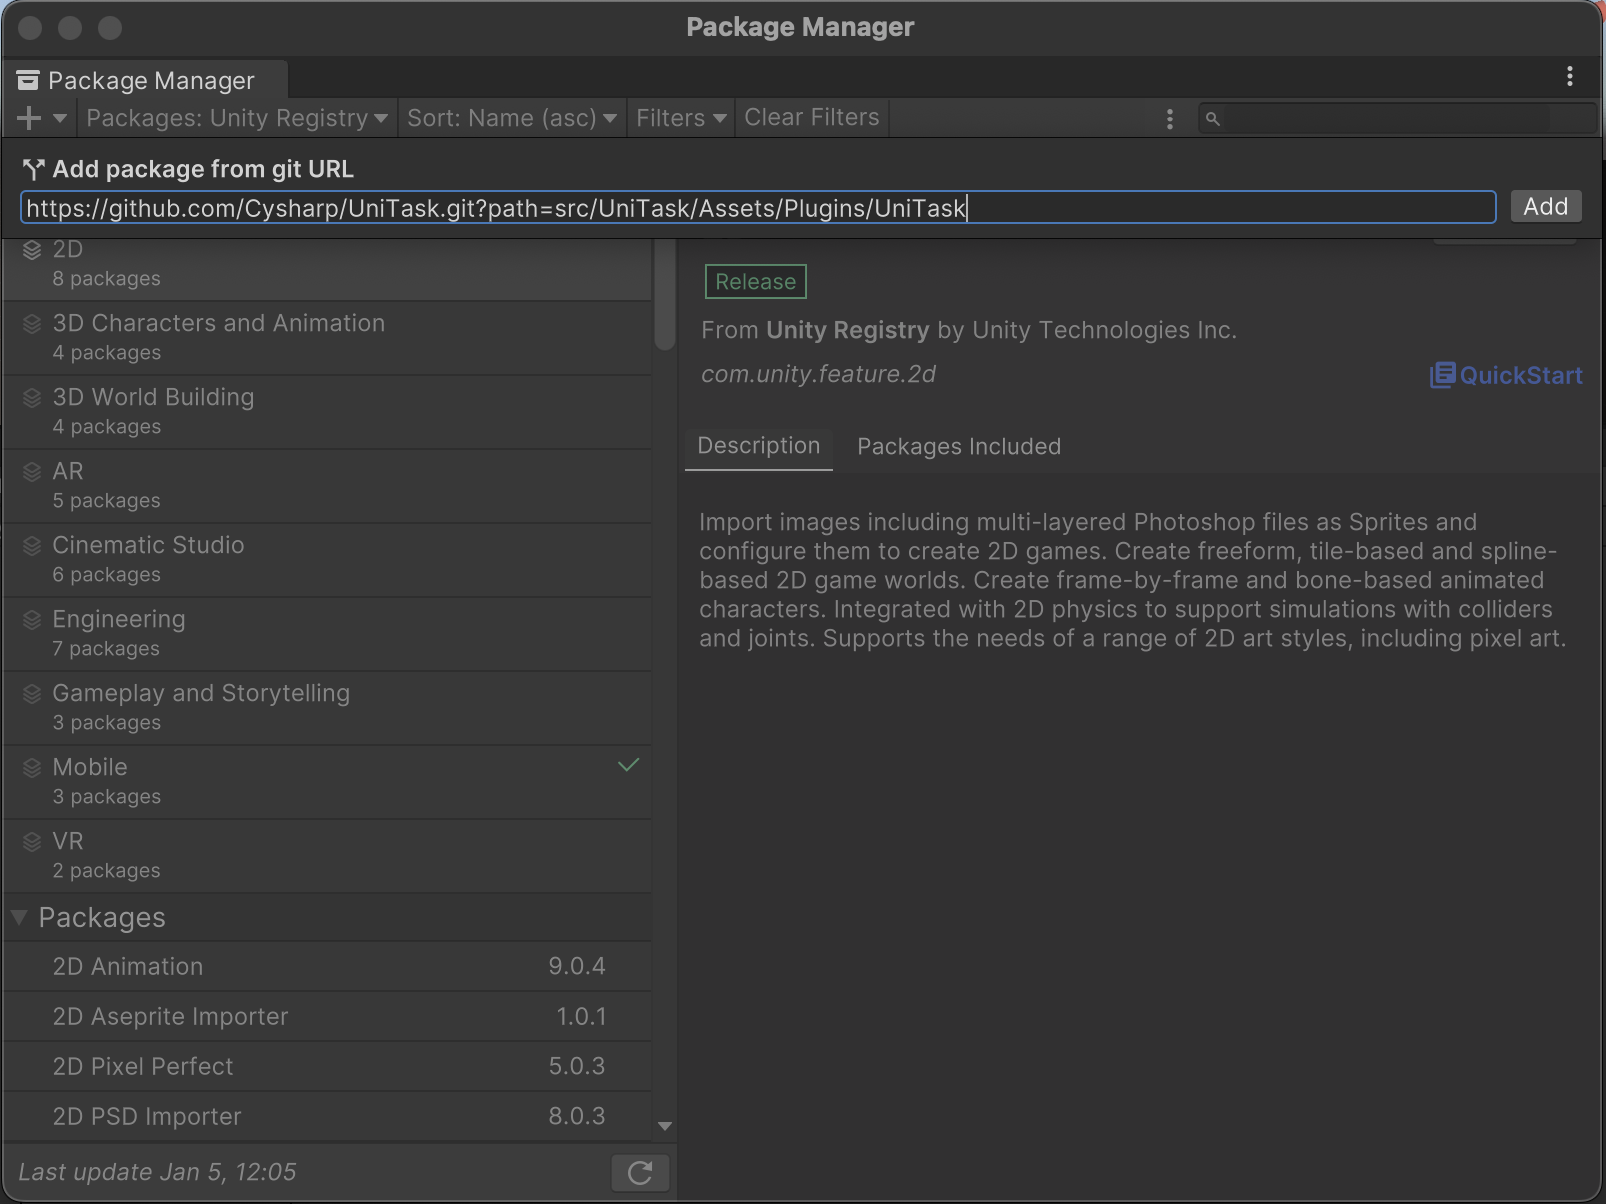Open the add package dropdown arrow
This screenshot has height=1204, width=1606.
(60, 118)
